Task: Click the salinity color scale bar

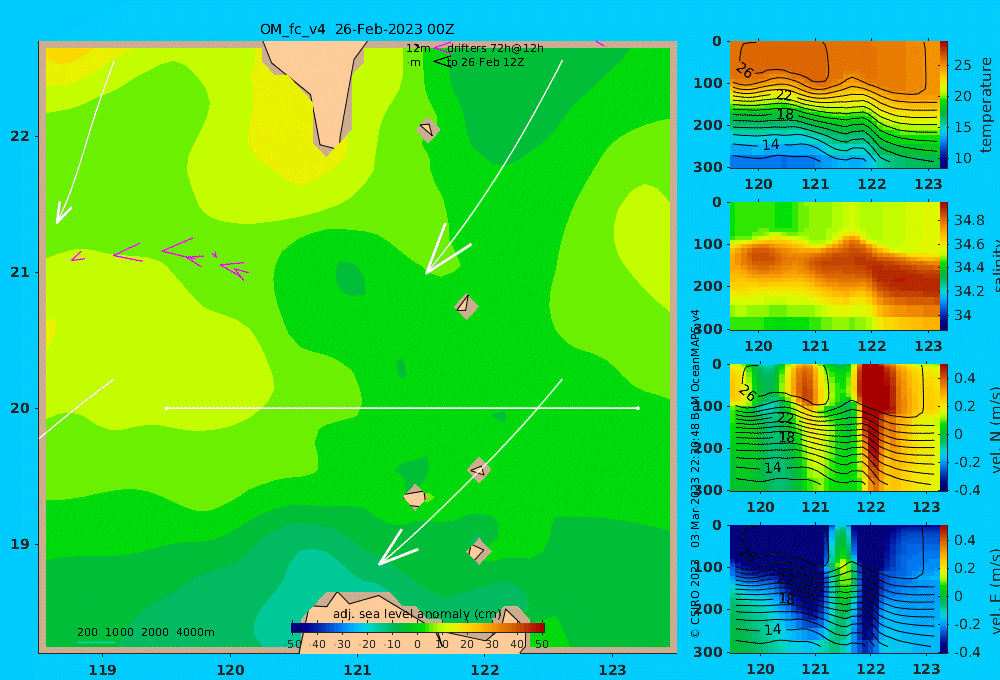Action: (x=944, y=266)
